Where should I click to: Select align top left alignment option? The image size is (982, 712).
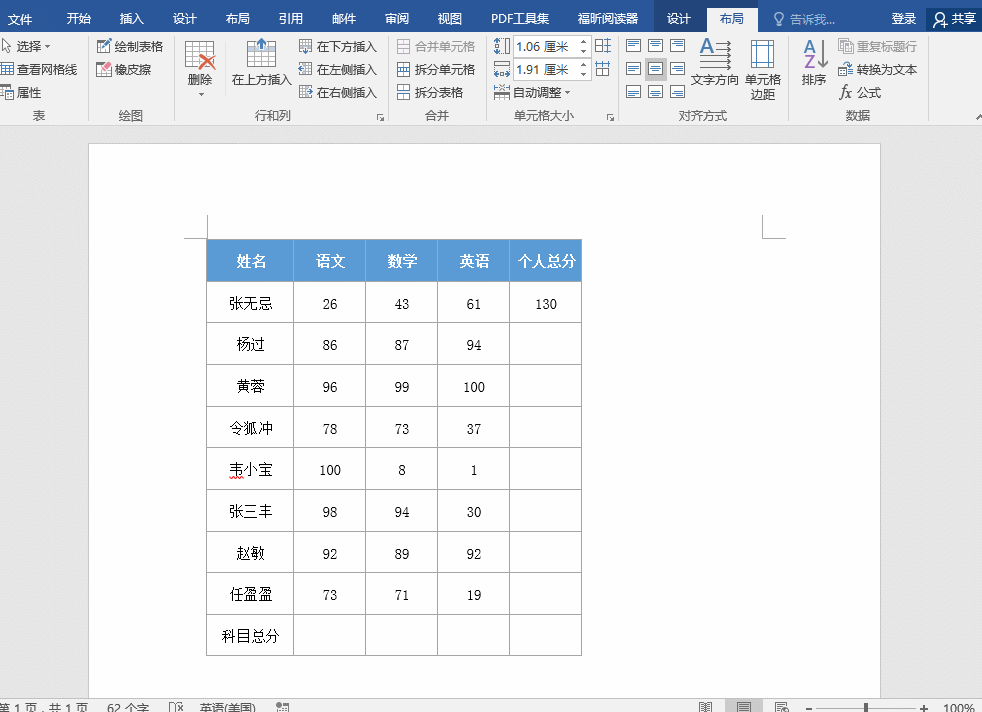coord(634,46)
